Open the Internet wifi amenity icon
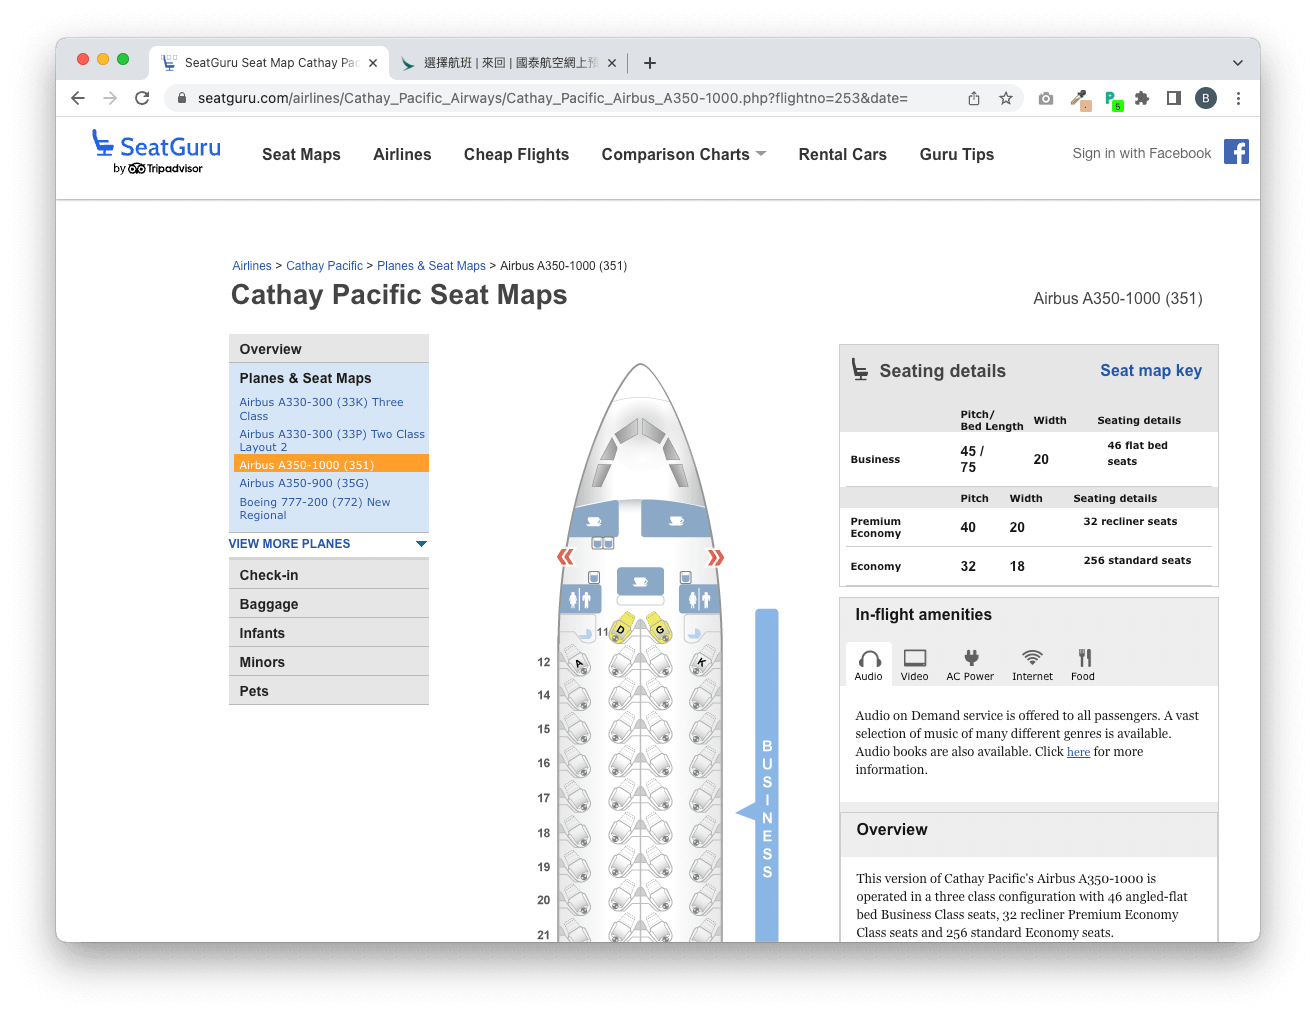This screenshot has height=1016, width=1316. [1032, 659]
